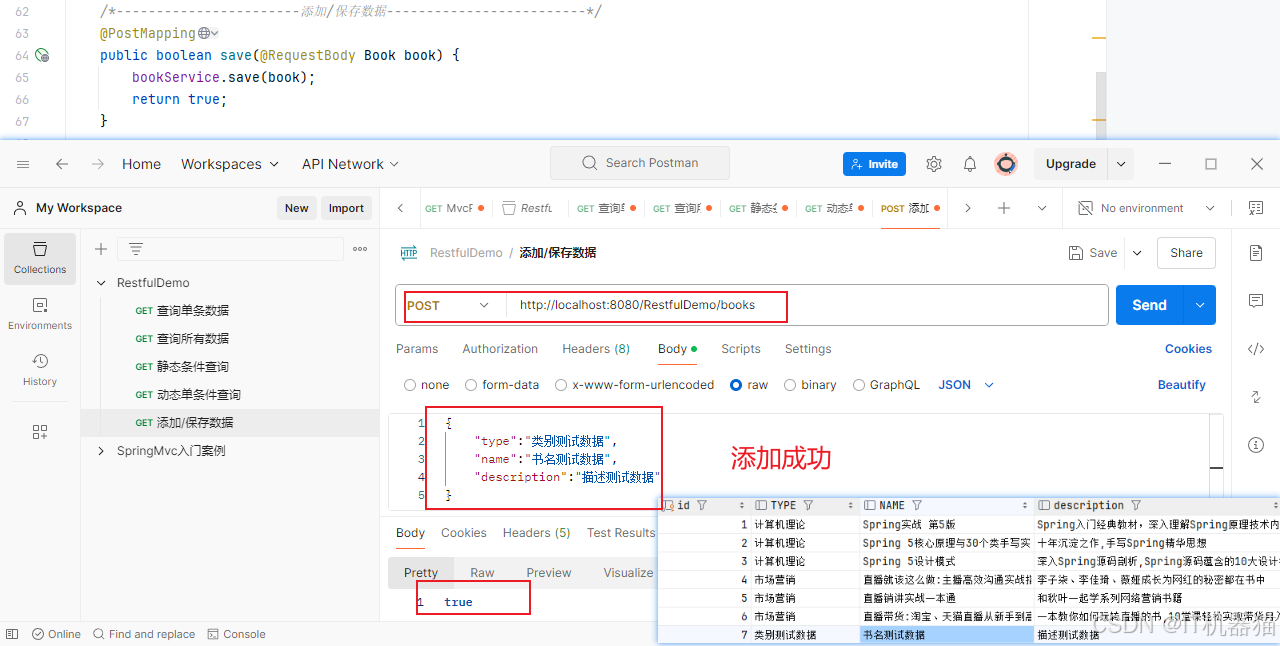Open the Send button dropdown arrow
The width and height of the screenshot is (1280, 646).
click(x=1200, y=305)
